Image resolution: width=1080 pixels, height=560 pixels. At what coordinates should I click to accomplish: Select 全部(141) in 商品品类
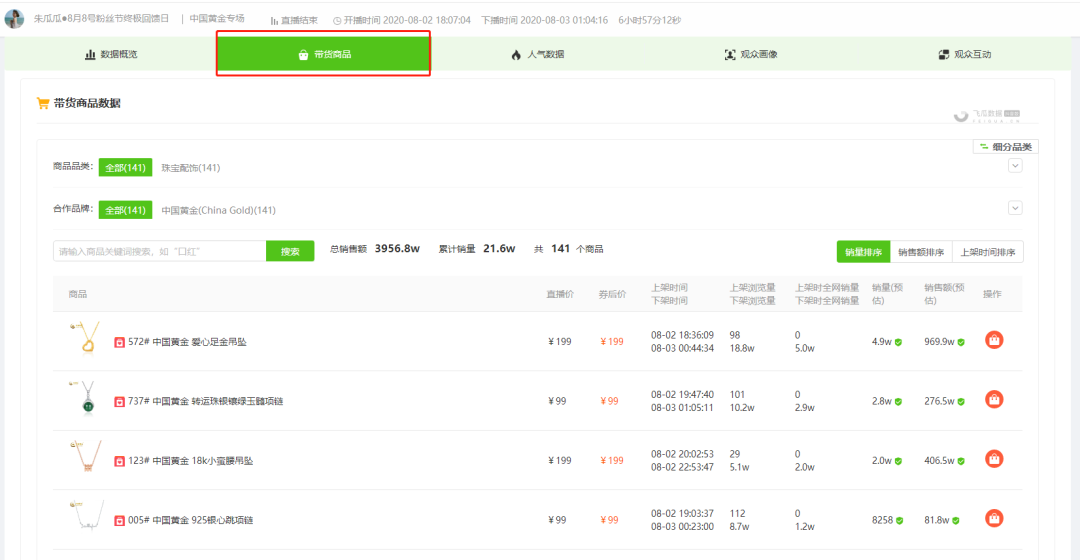click(125, 167)
